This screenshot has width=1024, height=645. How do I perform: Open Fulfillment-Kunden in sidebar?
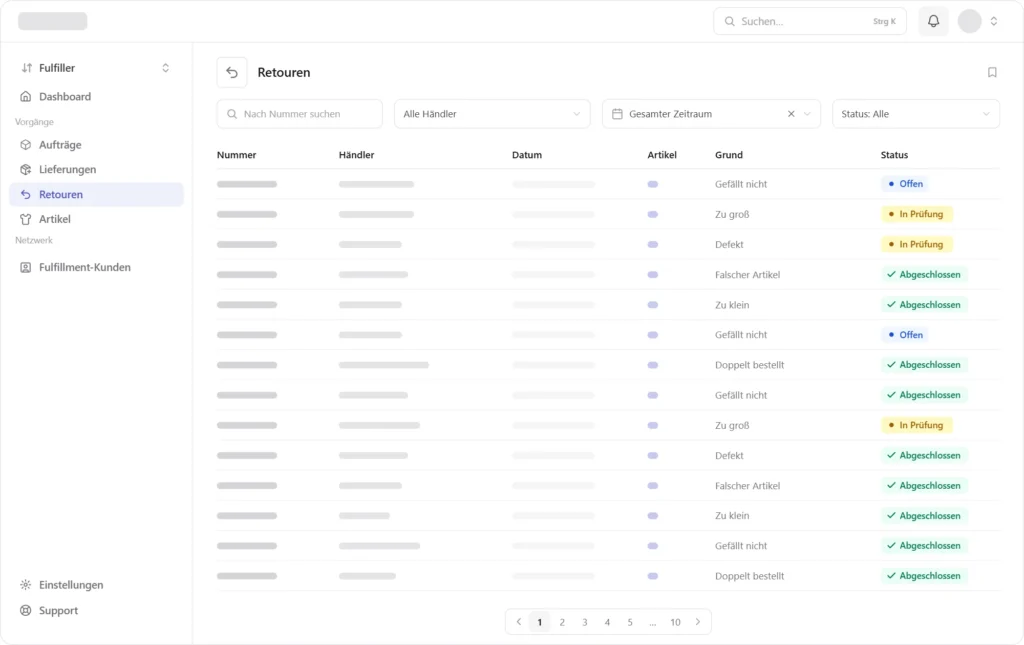coord(96,268)
